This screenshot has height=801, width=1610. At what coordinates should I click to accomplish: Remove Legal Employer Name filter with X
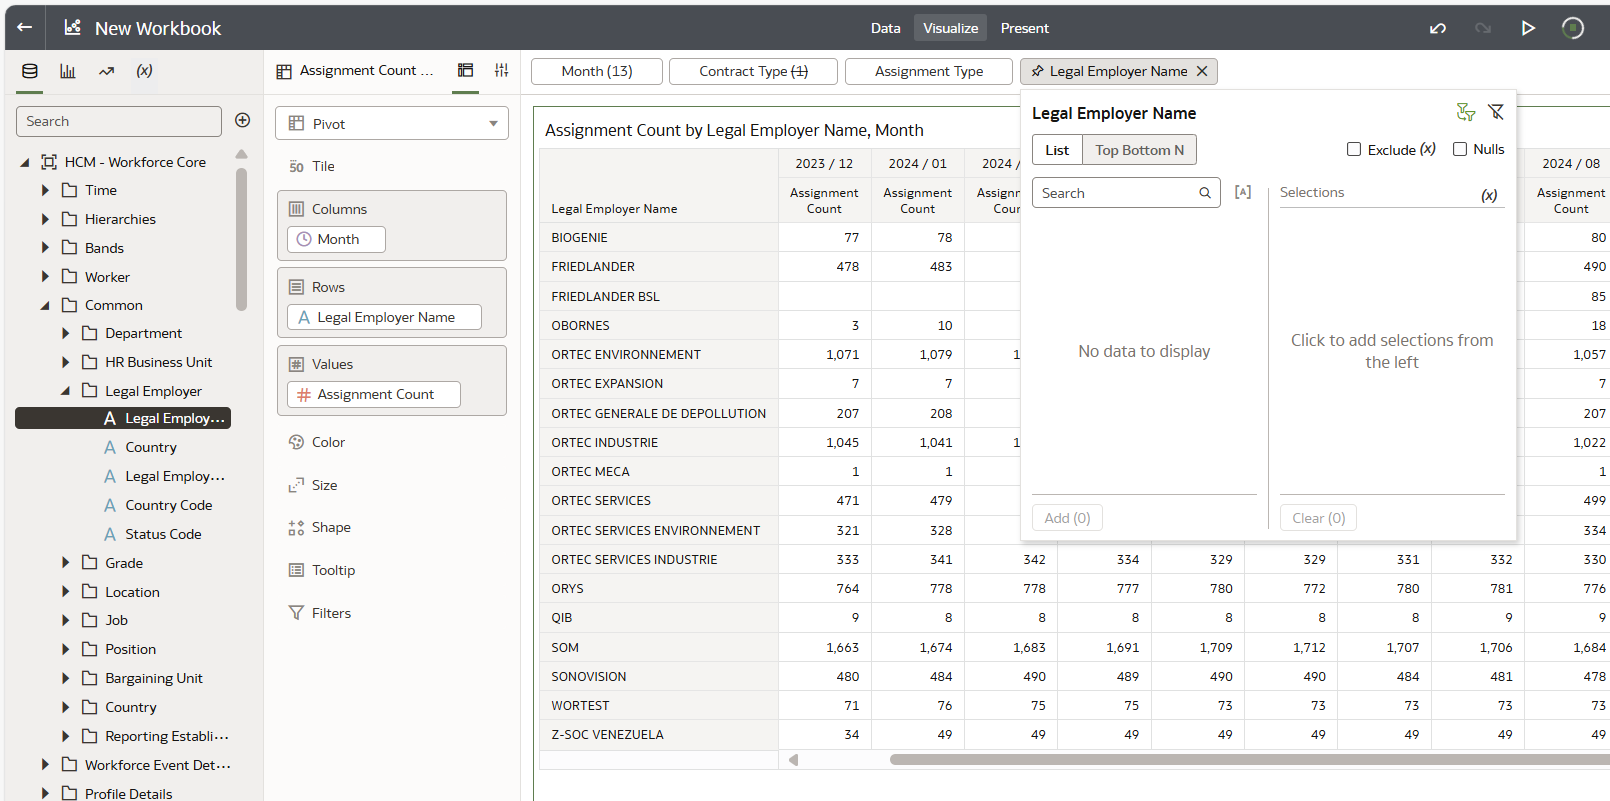pos(1202,71)
